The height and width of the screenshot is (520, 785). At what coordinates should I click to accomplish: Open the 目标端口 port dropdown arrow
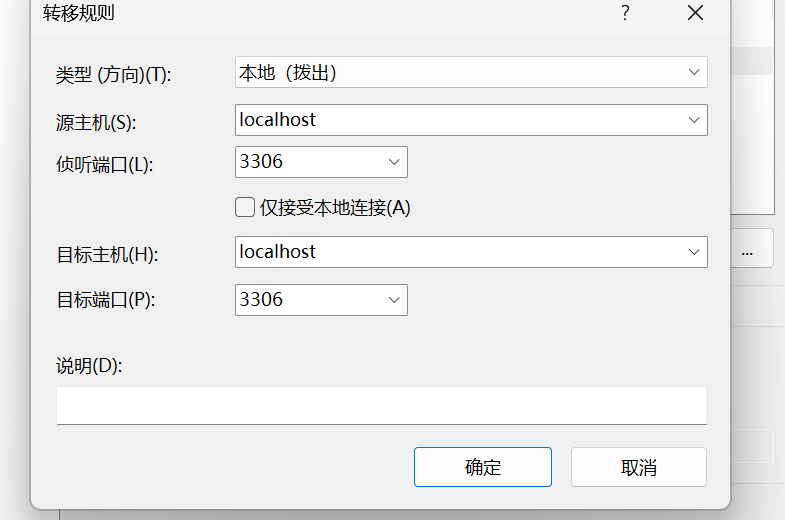pyautogui.click(x=394, y=300)
